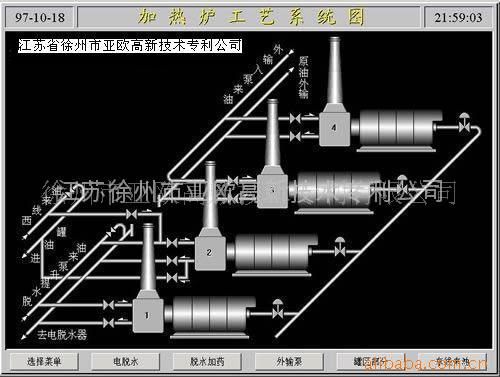Go to the 外输泵 screen
The height and width of the screenshot is (377, 500).
(x=289, y=361)
